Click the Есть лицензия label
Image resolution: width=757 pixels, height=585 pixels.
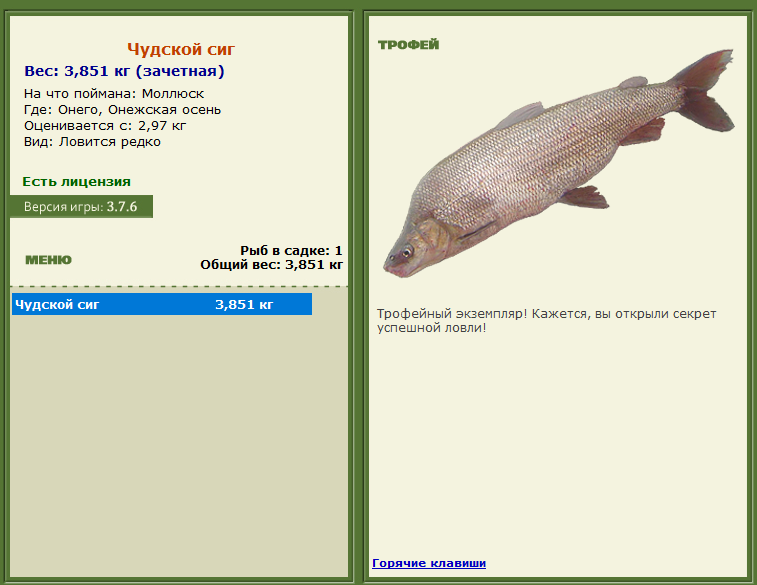pyautogui.click(x=76, y=181)
